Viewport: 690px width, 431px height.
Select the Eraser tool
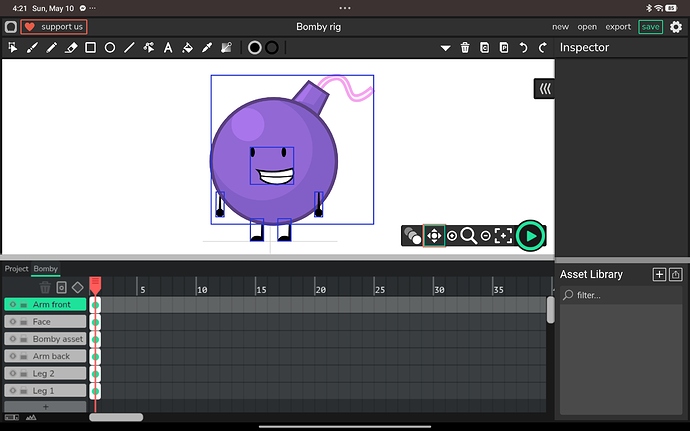(71, 48)
